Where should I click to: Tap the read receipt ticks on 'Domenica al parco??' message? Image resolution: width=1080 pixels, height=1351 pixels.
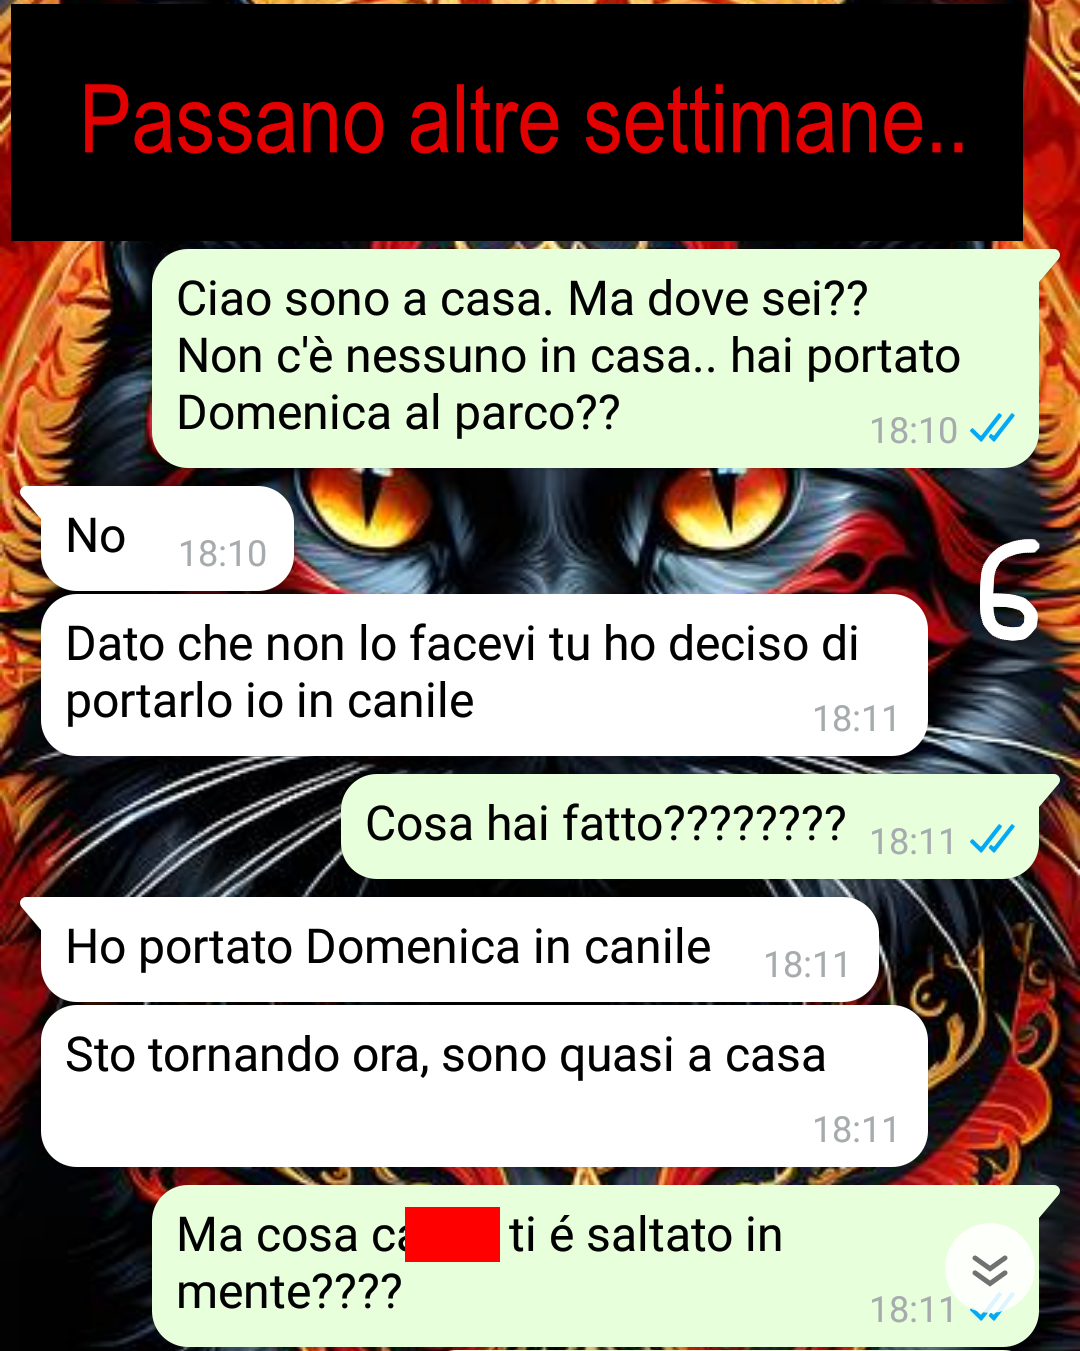[992, 429]
